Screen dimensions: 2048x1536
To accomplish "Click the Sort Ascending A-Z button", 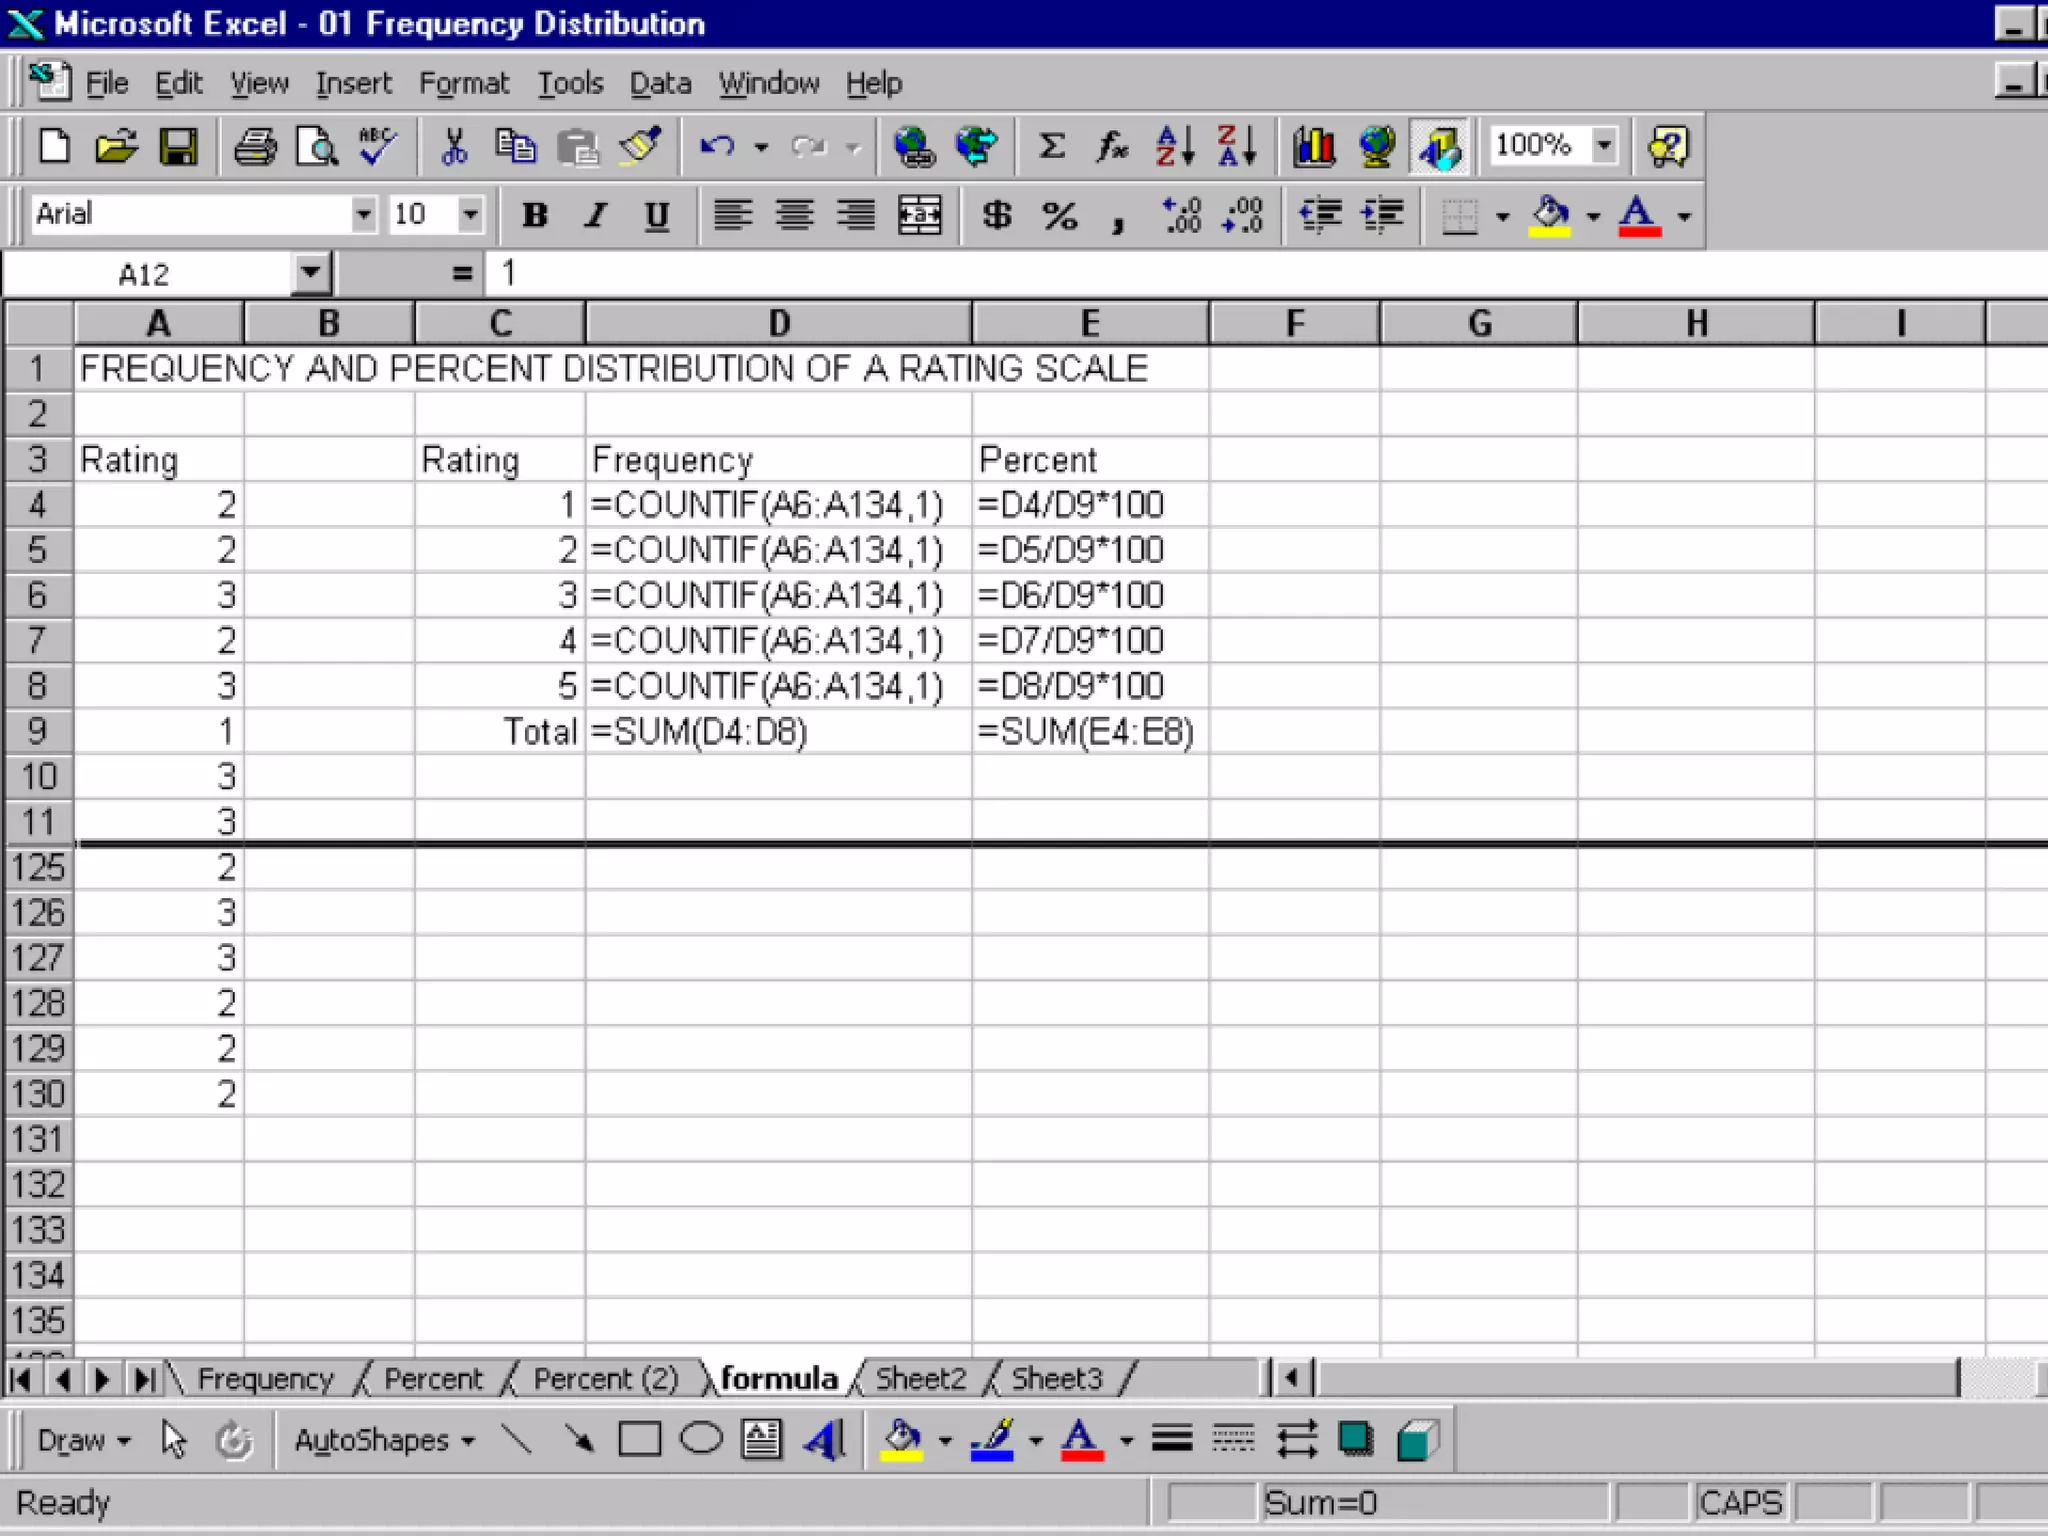I will (x=1174, y=147).
